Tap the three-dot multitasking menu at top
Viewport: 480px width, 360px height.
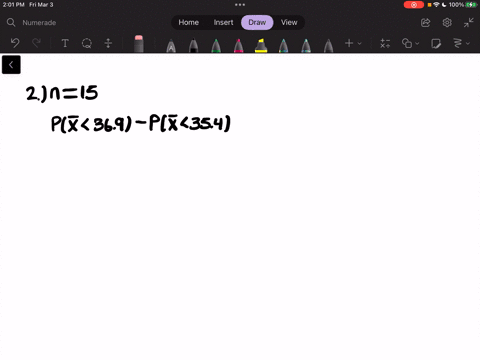point(240,5)
